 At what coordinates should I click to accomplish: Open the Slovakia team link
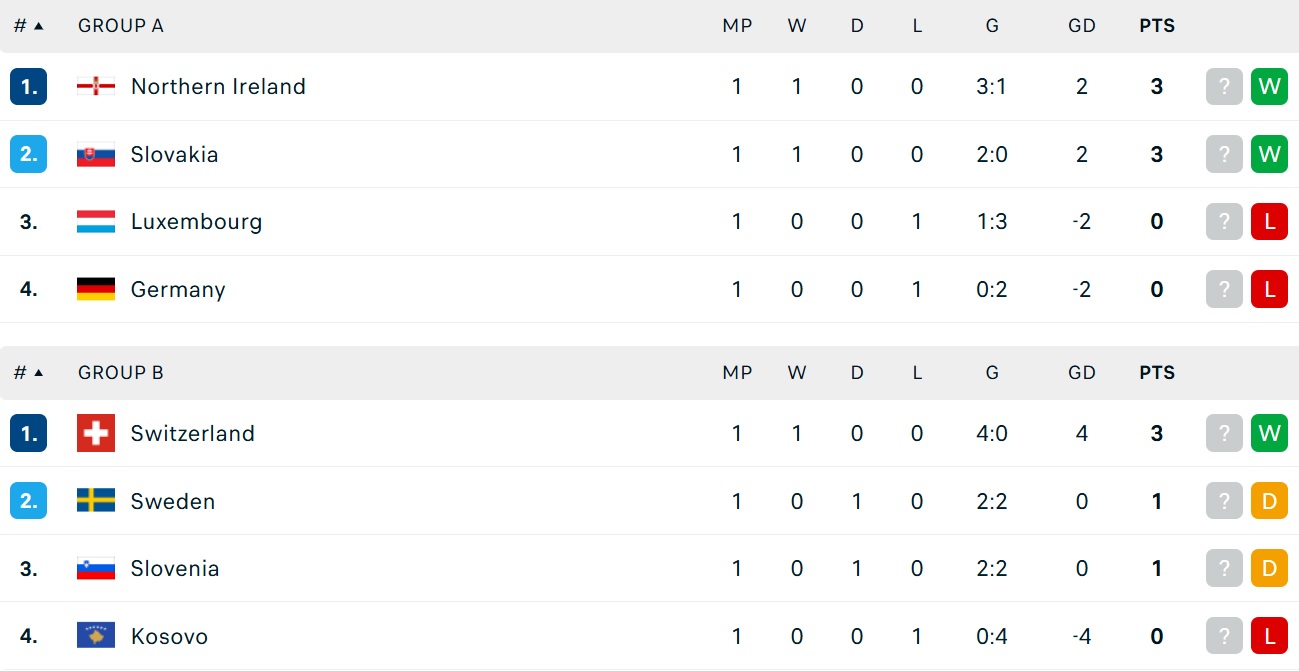coord(174,154)
